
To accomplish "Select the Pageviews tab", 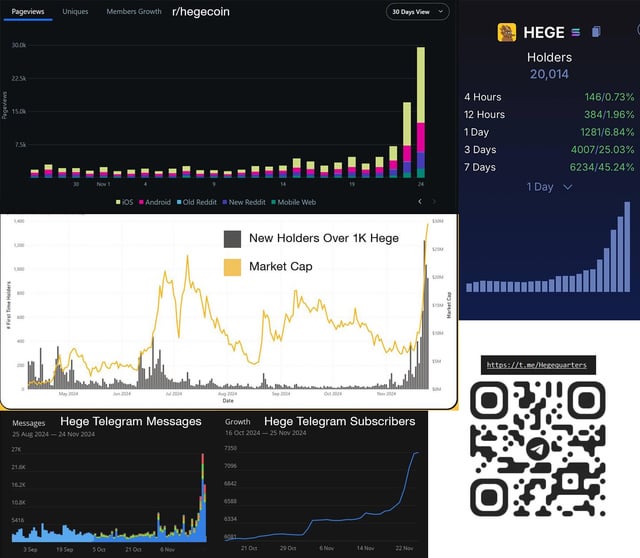I will click(27, 12).
